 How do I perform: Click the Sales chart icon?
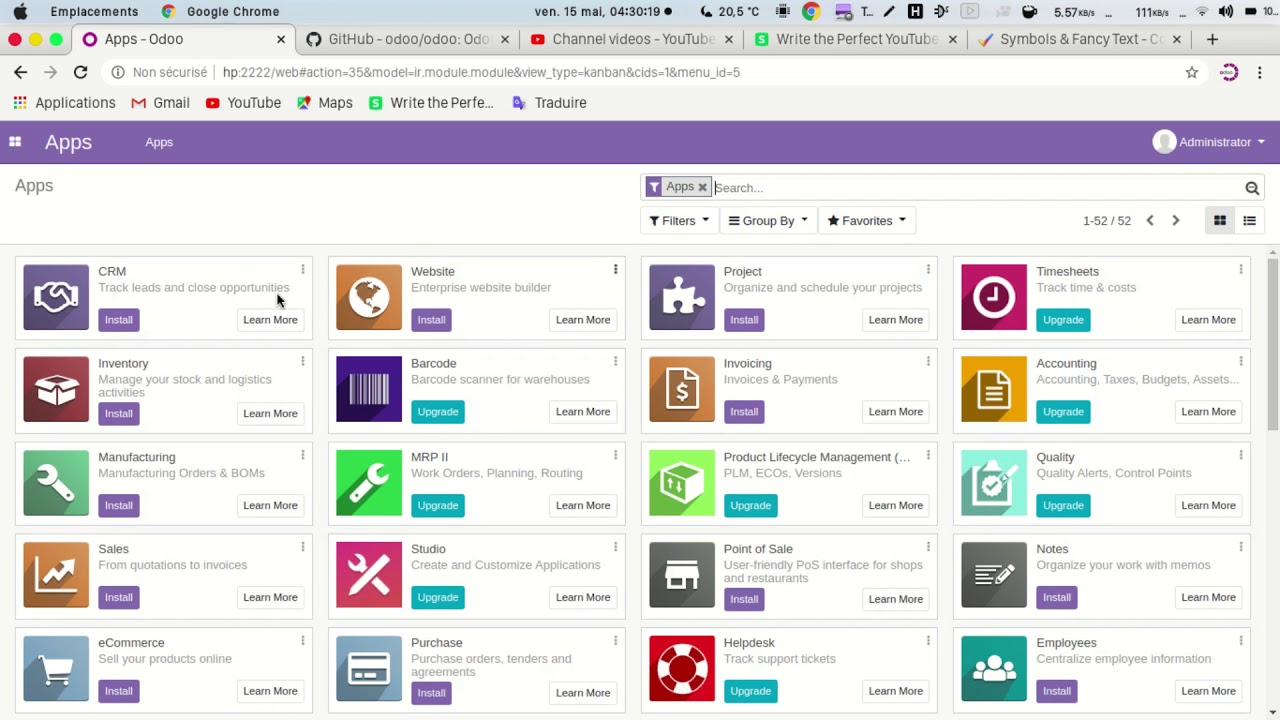pyautogui.click(x=56, y=575)
